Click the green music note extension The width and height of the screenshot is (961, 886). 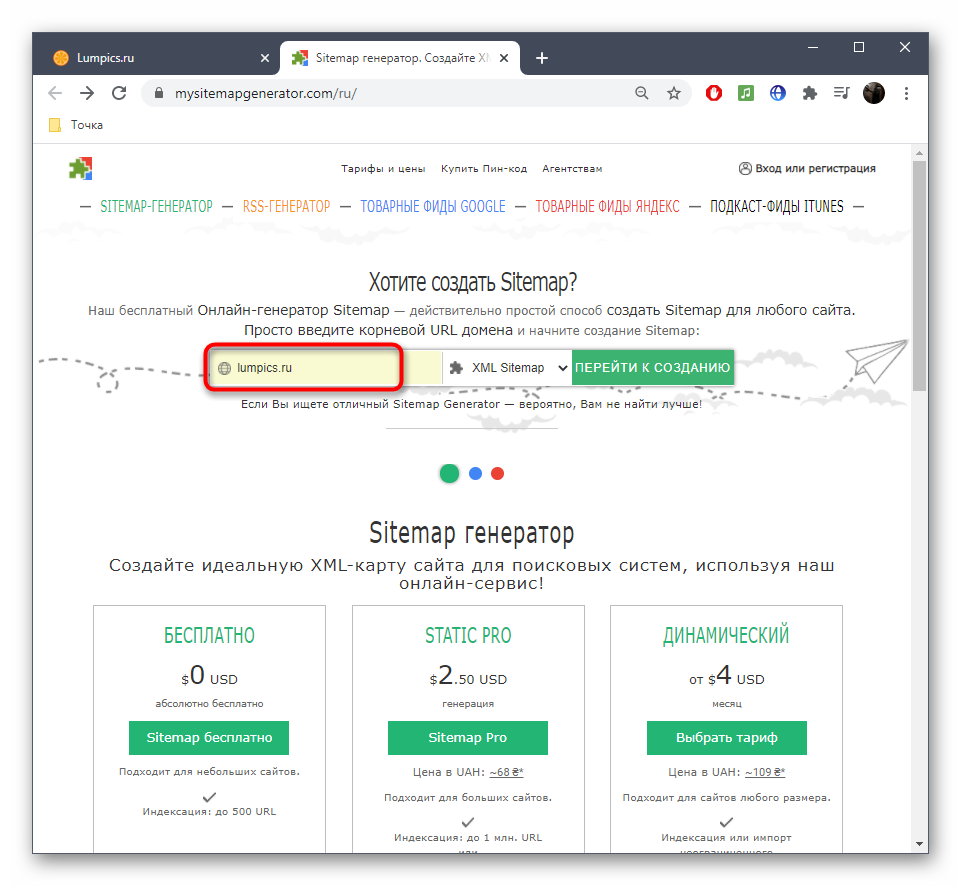coord(746,93)
